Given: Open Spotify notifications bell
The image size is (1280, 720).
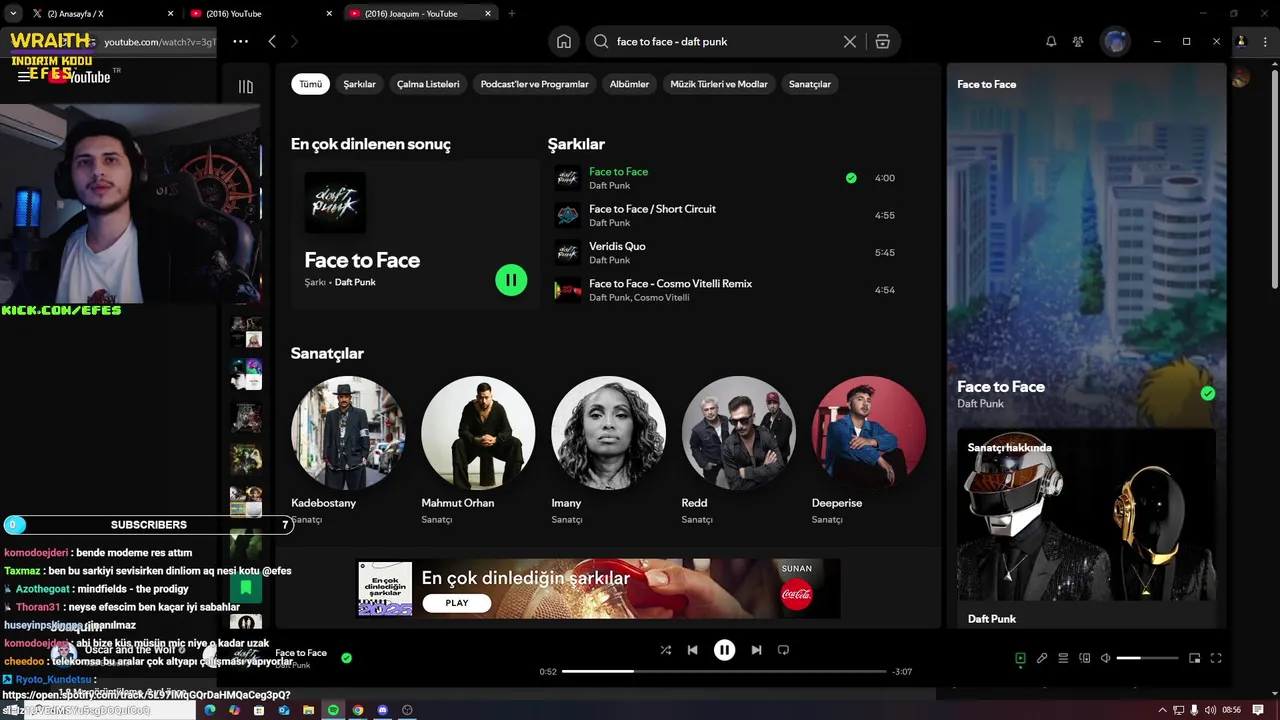Looking at the screenshot, I should (1051, 41).
